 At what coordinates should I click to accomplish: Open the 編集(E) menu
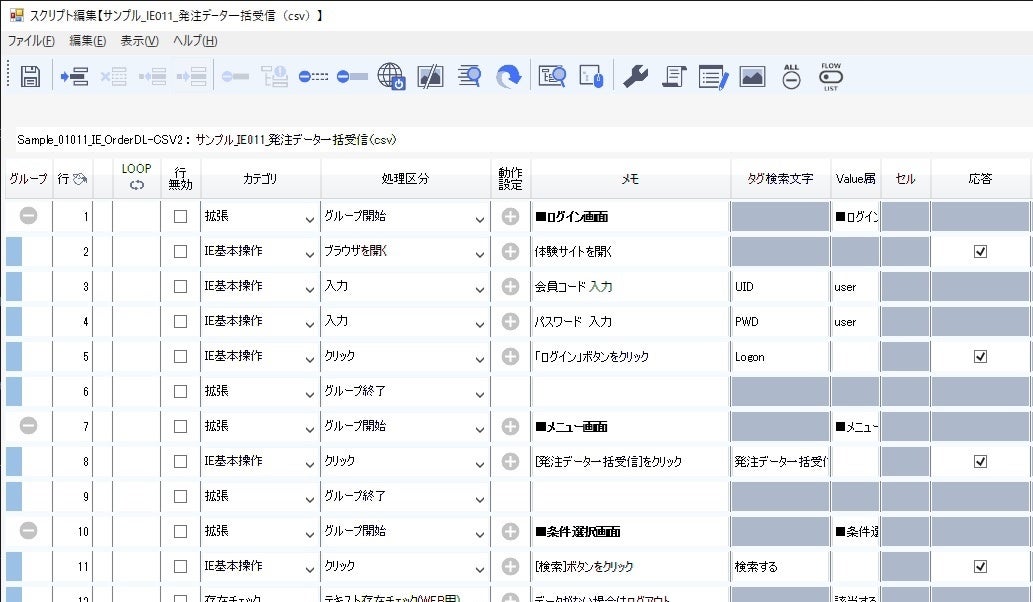(88, 41)
